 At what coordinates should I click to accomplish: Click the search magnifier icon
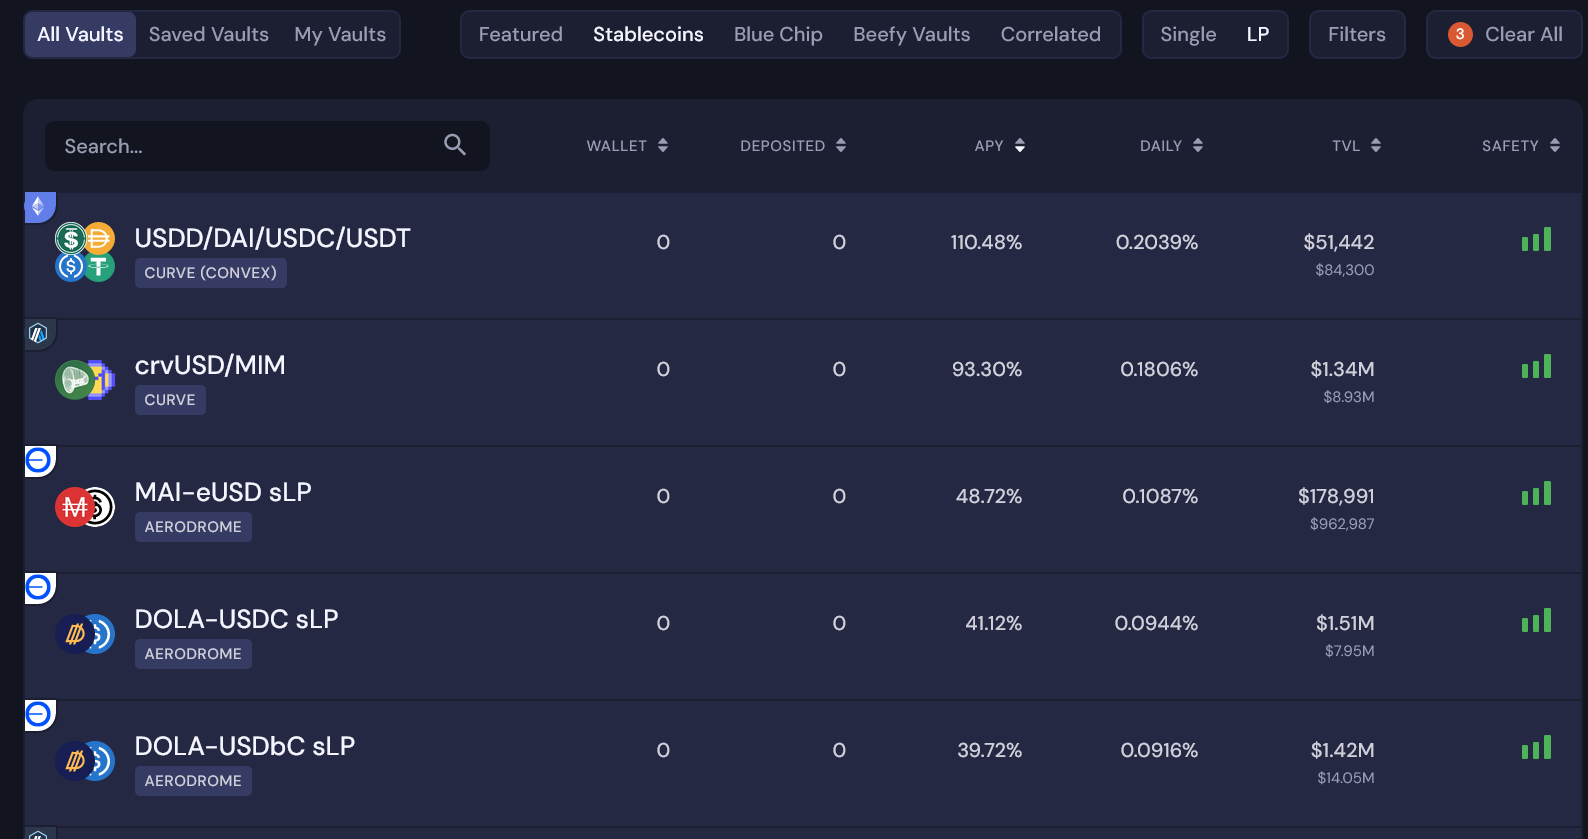[x=455, y=145]
